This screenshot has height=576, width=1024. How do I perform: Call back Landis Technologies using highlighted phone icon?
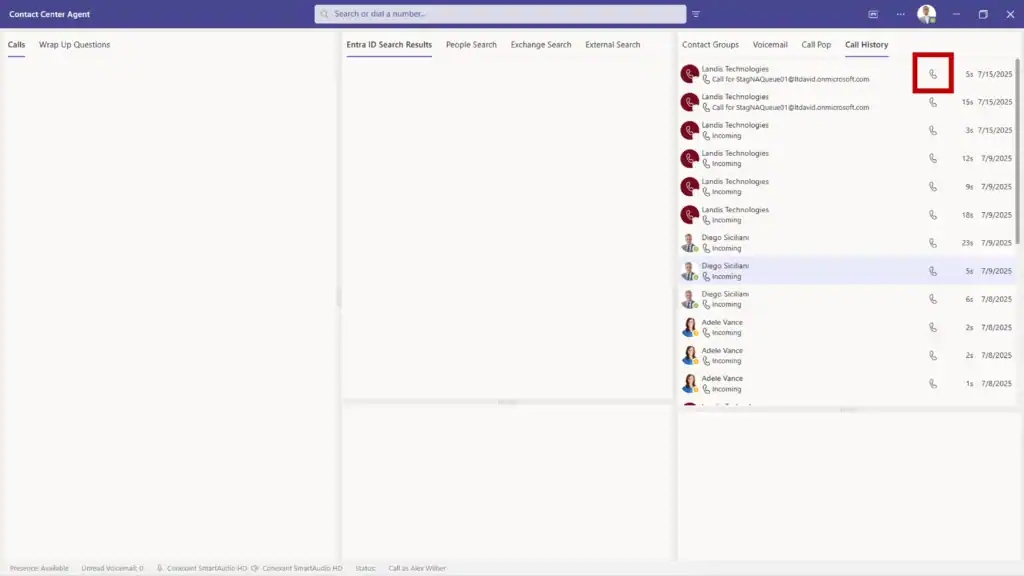click(932, 73)
